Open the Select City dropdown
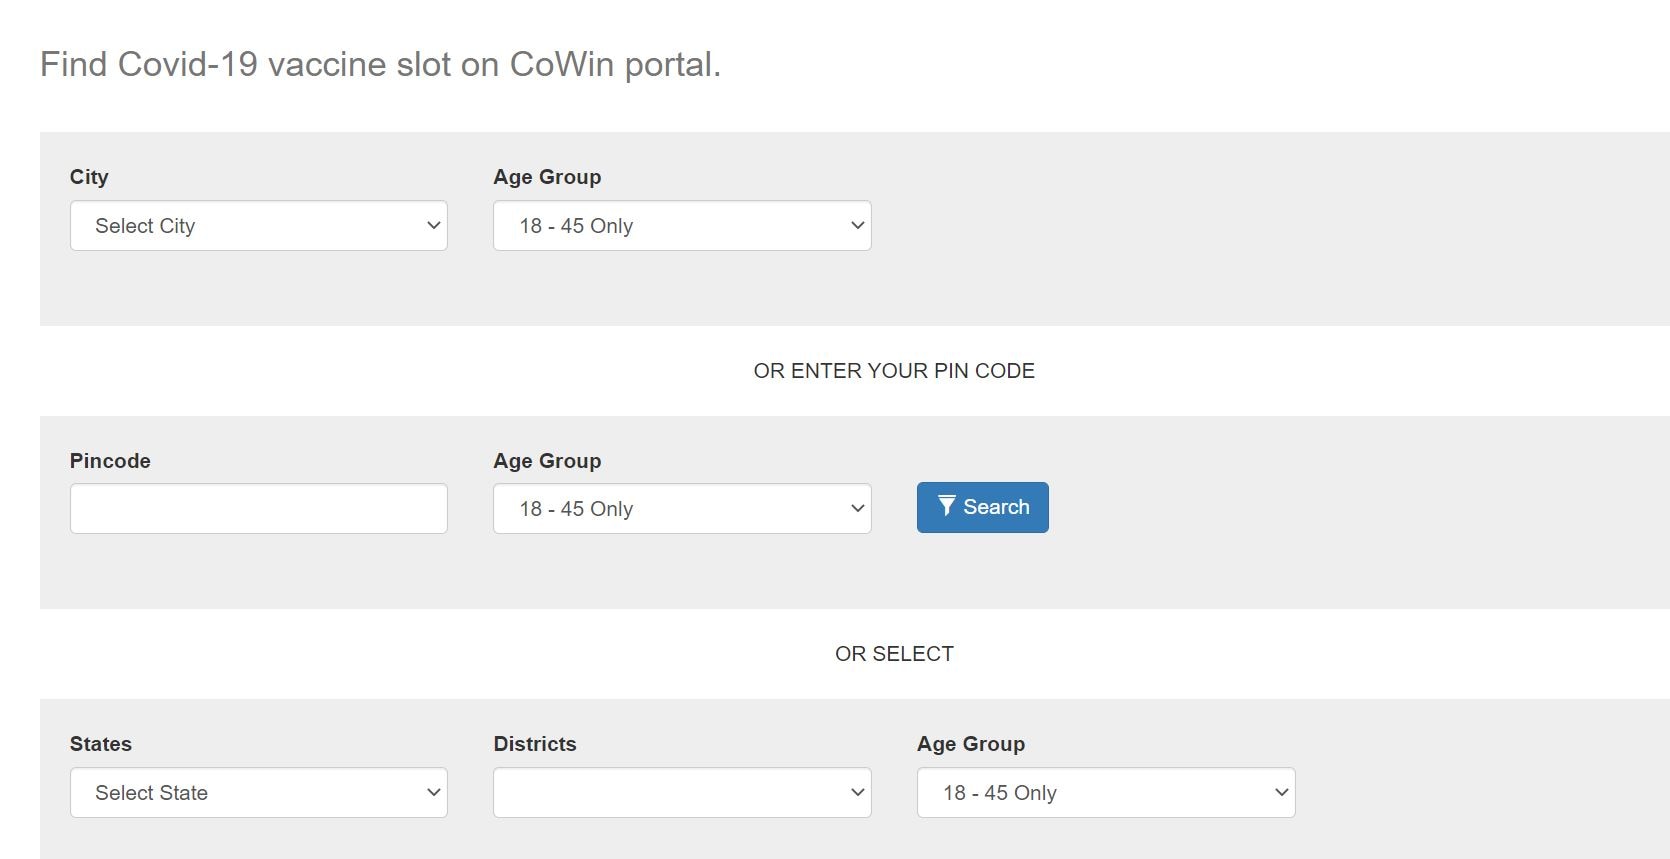Screen dimensions: 1670x859 coord(258,226)
